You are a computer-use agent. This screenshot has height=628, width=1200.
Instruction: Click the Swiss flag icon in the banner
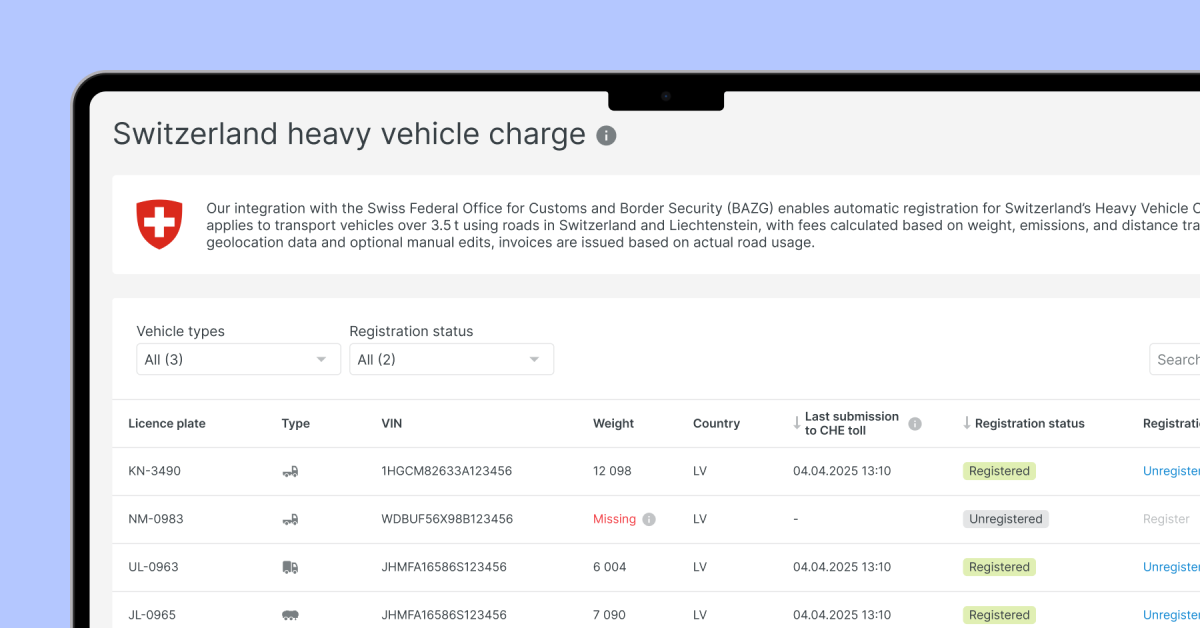click(159, 224)
